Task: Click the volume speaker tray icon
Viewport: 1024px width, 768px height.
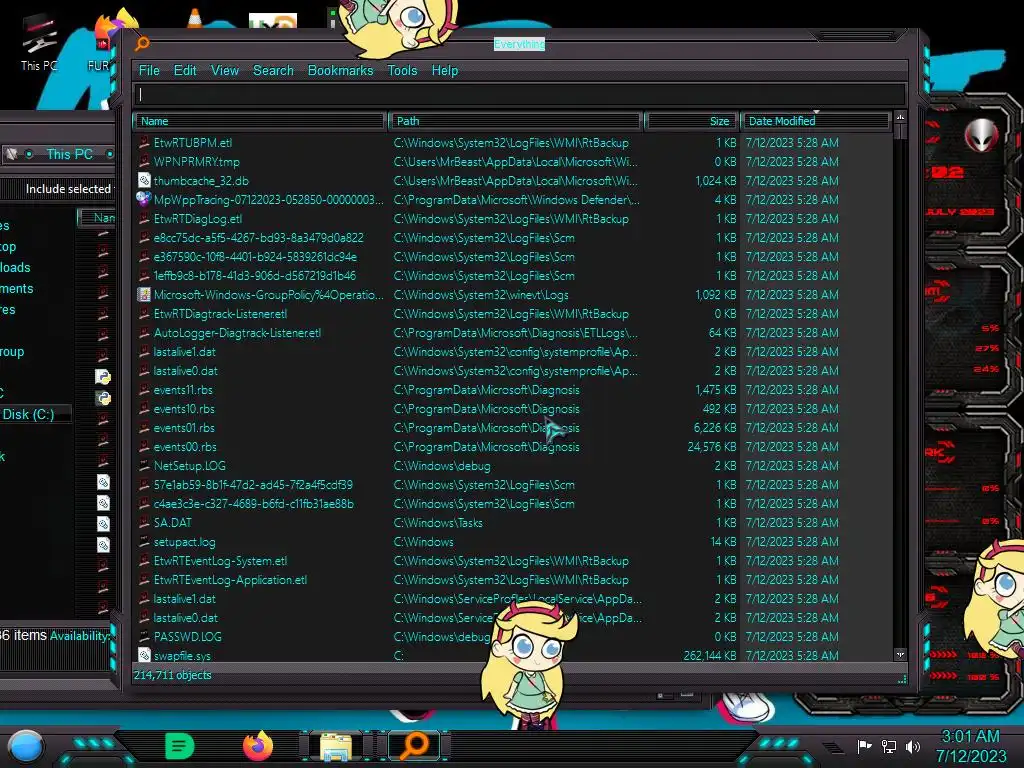Action: [913, 746]
